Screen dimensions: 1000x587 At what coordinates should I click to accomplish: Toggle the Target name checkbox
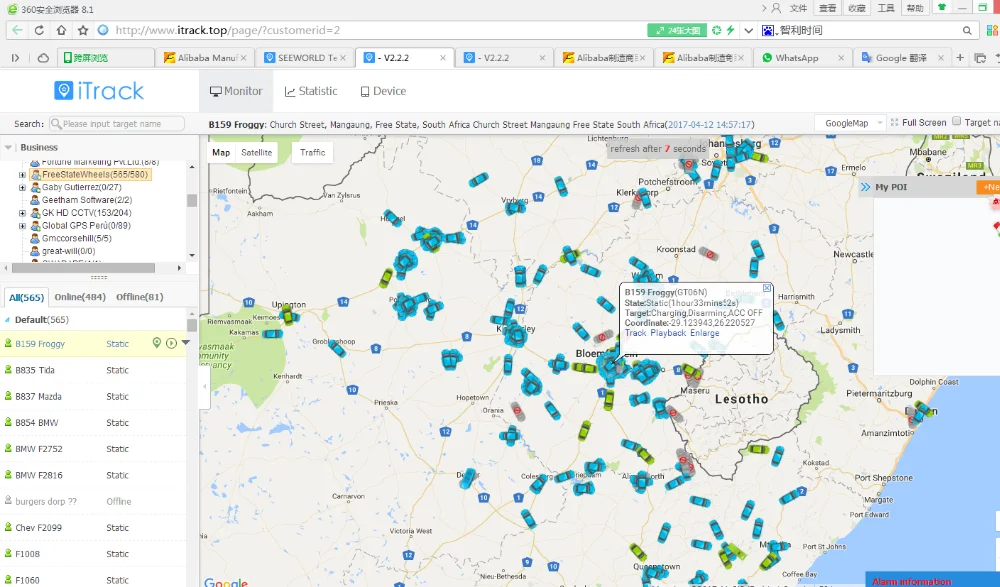956,122
